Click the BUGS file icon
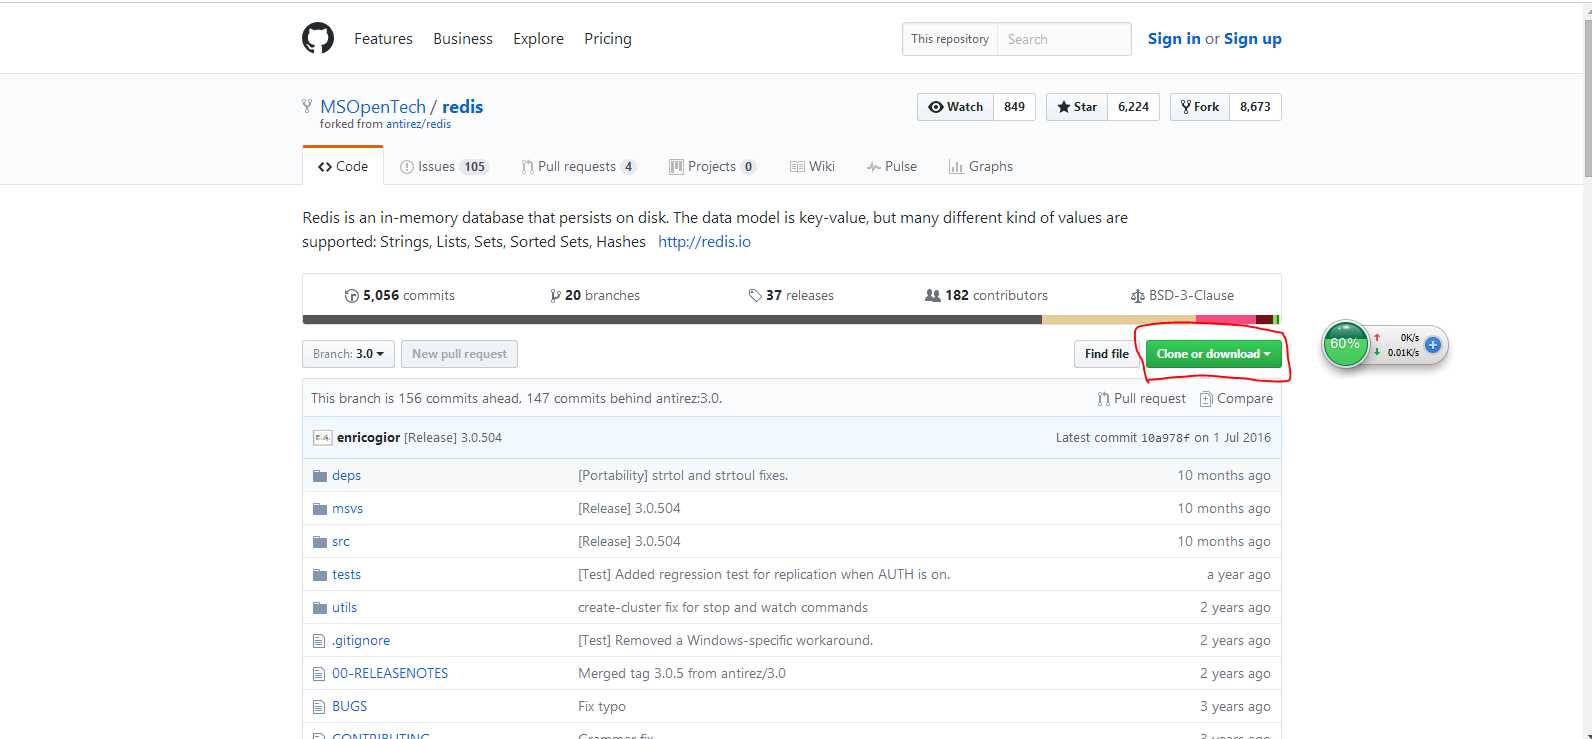Screen dimensions: 1592x739 (319, 707)
